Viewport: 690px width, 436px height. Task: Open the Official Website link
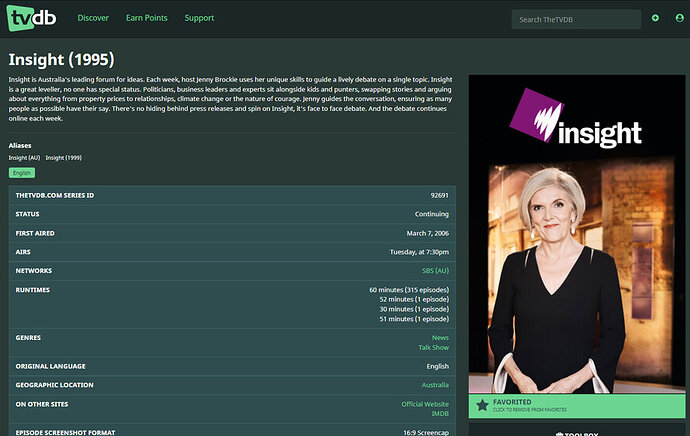click(425, 404)
